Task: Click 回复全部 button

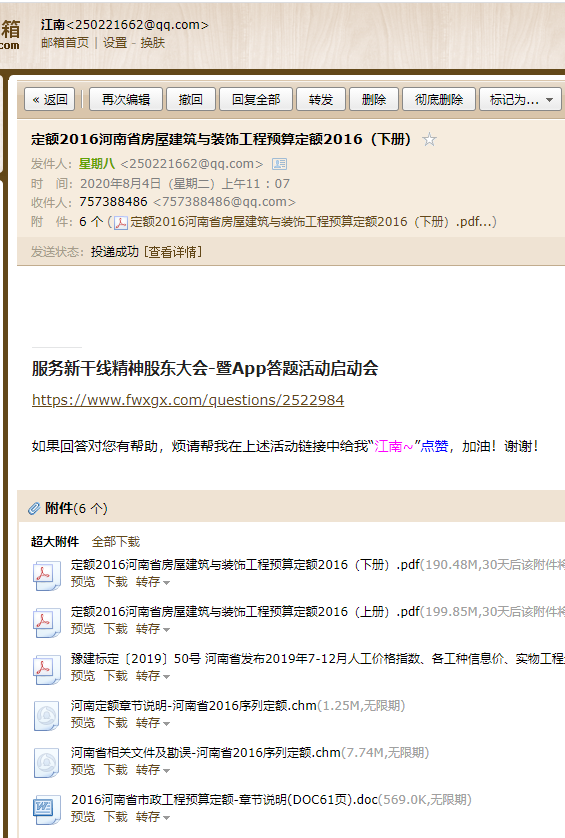Action: 256,99
